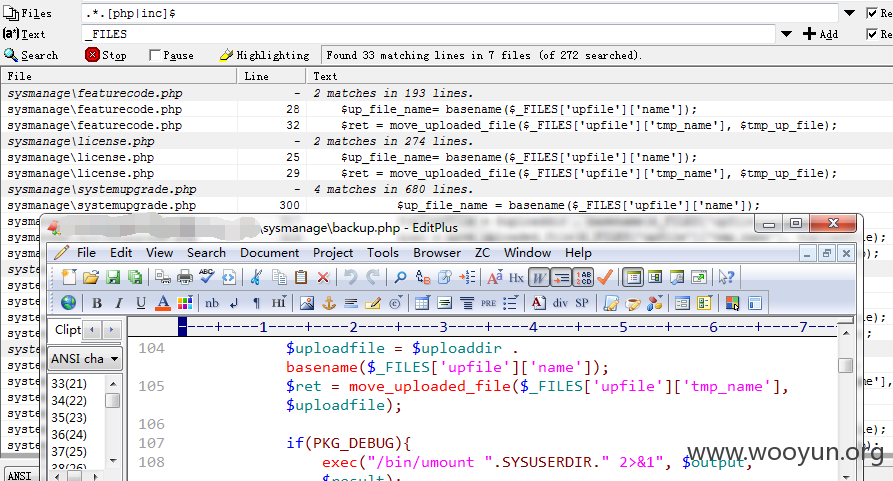Open the color palette dropdown icon
The image size is (893, 481).
(185, 303)
